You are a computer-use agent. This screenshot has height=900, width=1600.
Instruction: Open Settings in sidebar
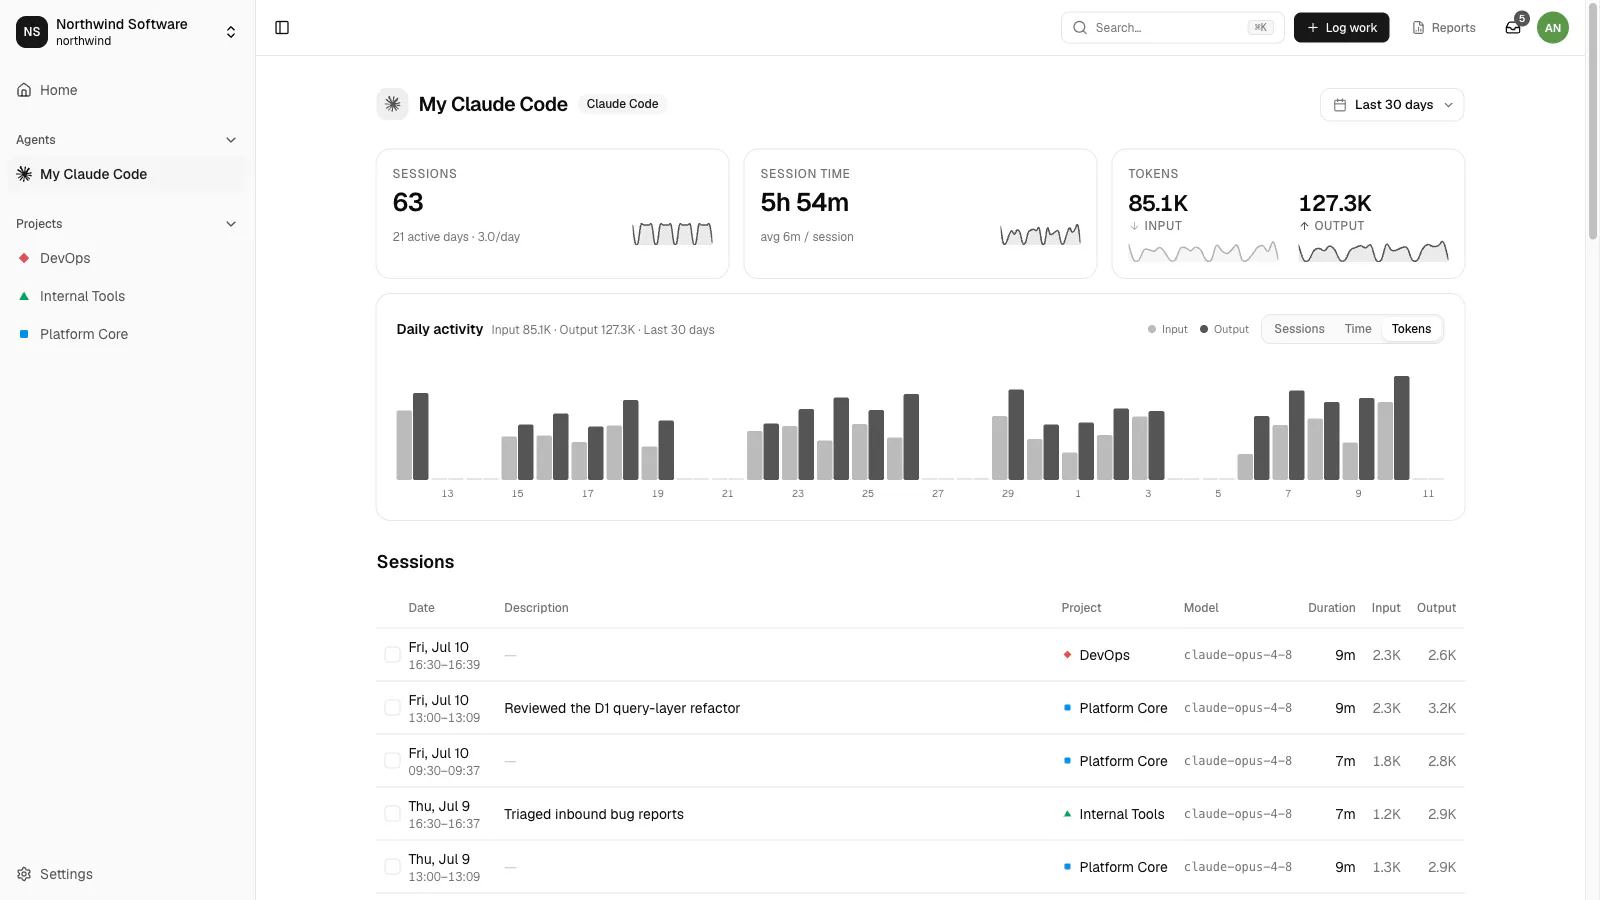click(128, 874)
